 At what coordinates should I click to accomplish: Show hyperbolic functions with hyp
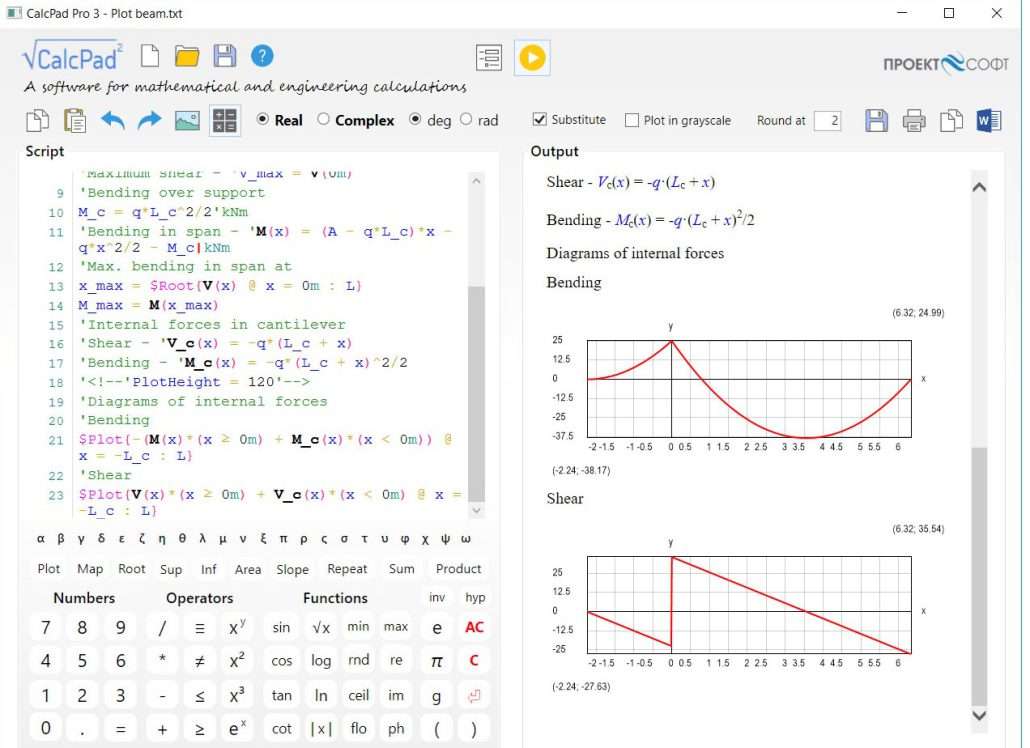(475, 598)
